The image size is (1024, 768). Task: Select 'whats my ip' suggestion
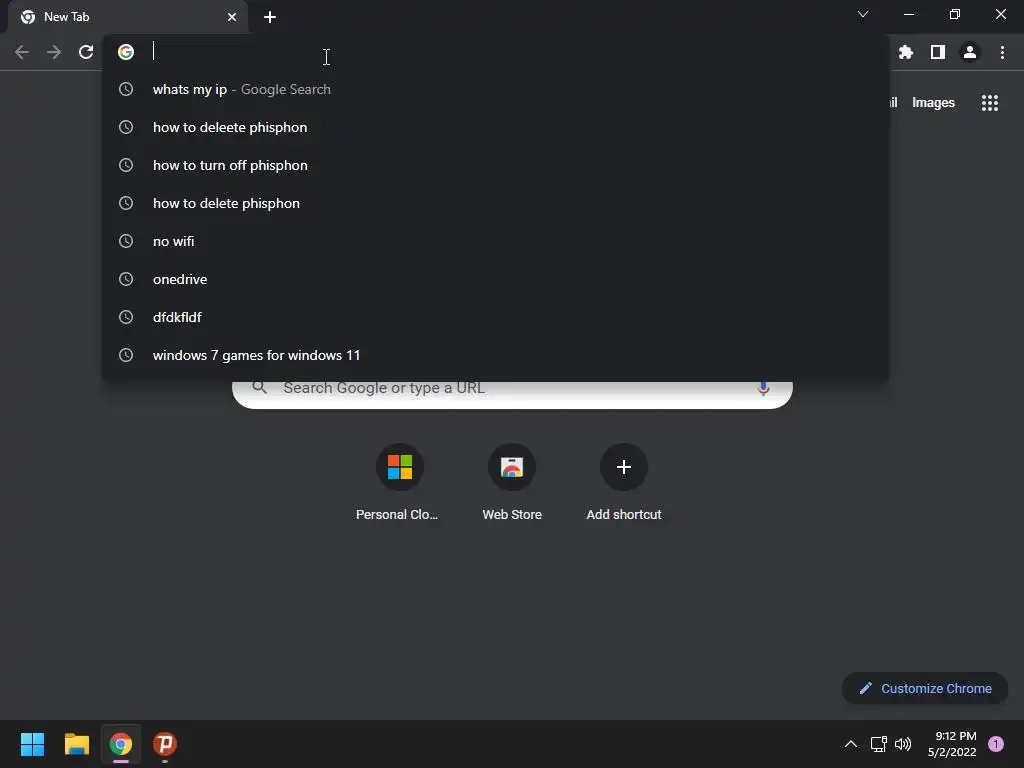click(496, 89)
